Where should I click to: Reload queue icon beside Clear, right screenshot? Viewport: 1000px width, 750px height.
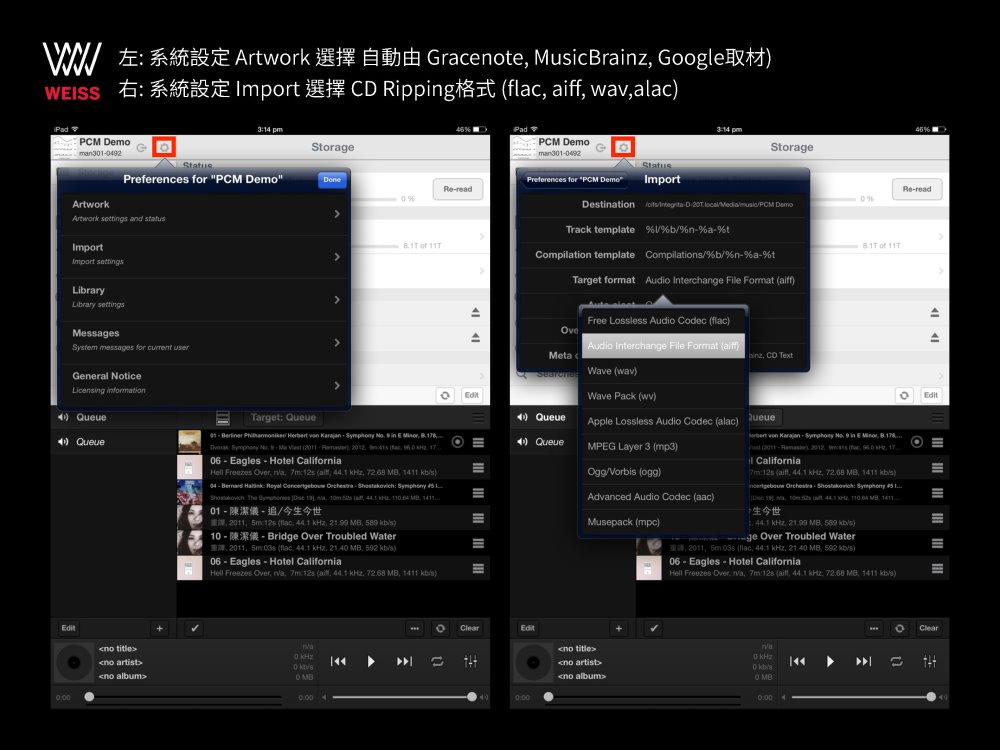(x=899, y=628)
